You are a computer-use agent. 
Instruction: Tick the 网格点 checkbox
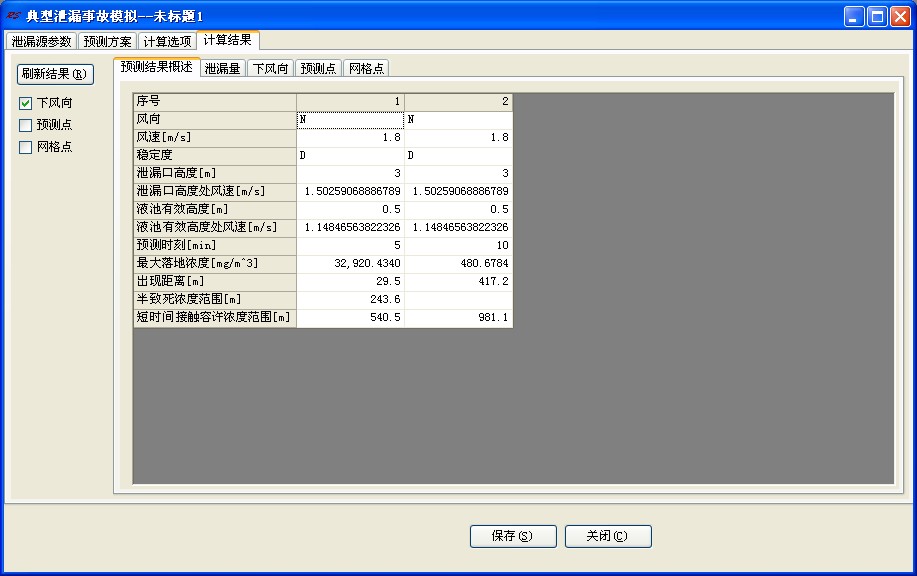pyautogui.click(x=25, y=147)
